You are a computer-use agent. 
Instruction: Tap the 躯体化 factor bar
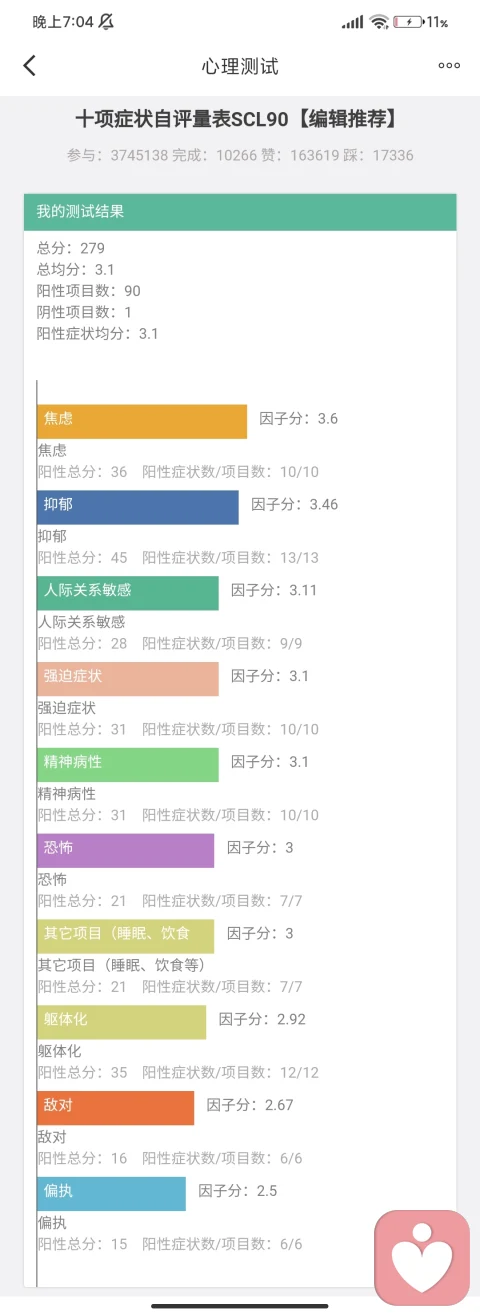pos(122,1022)
